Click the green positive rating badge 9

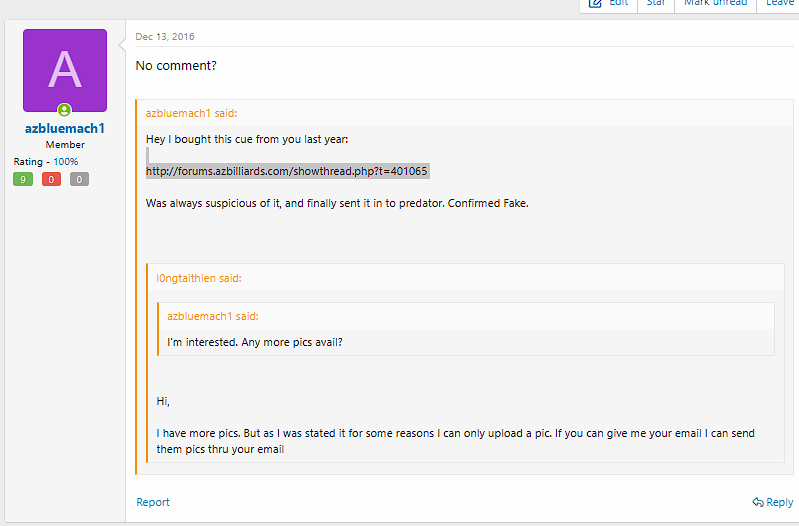(23, 179)
